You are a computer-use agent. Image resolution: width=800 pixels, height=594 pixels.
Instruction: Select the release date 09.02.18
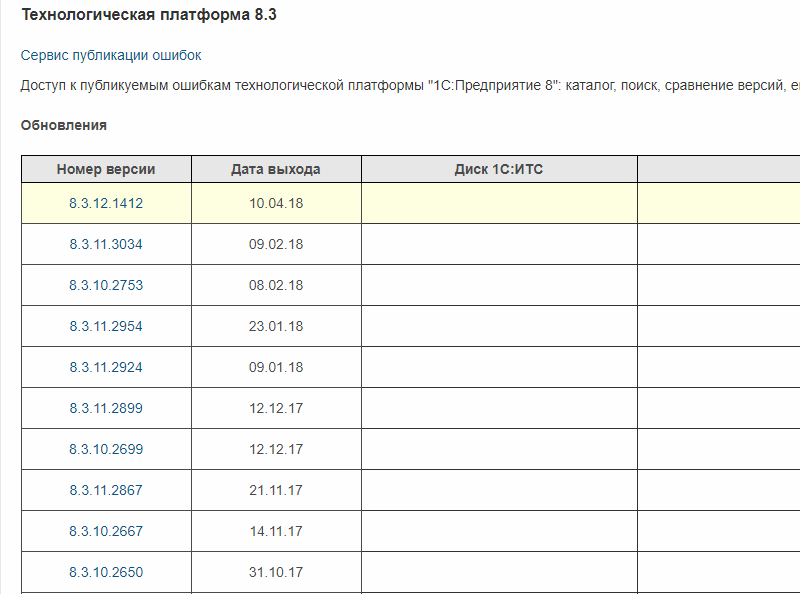tap(276, 244)
